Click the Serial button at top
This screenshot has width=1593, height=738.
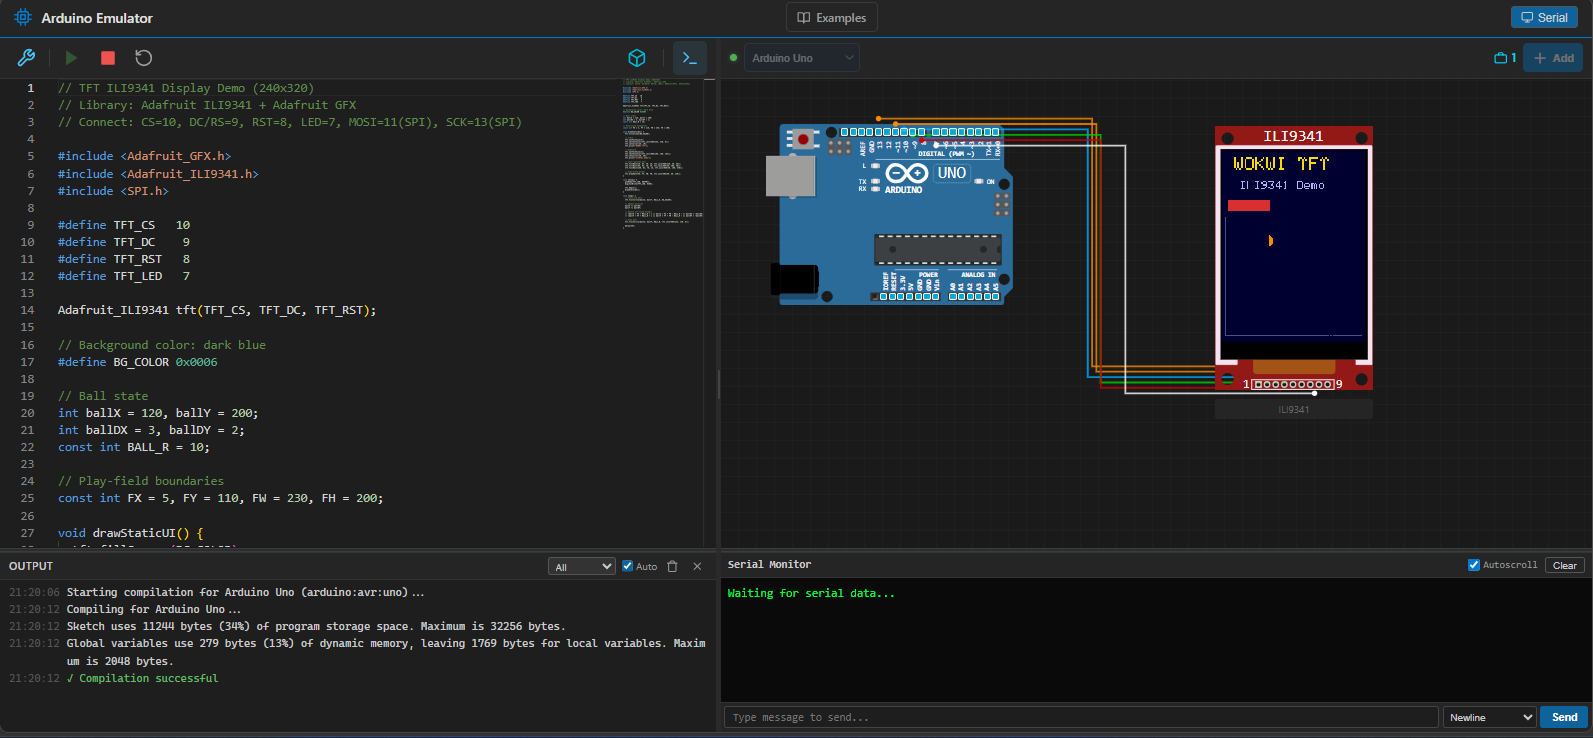1544,18
